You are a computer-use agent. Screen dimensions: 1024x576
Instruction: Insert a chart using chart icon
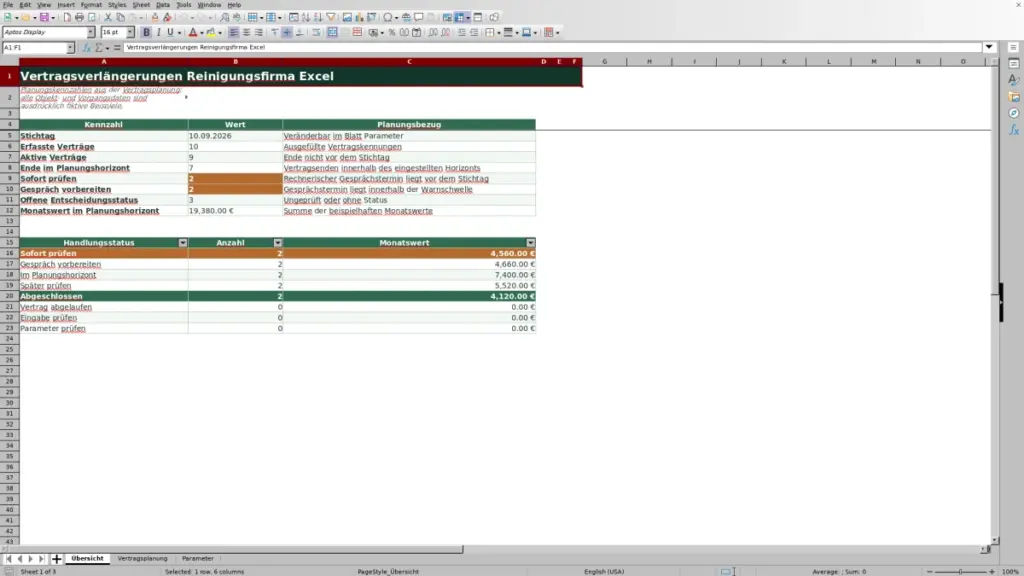359,17
